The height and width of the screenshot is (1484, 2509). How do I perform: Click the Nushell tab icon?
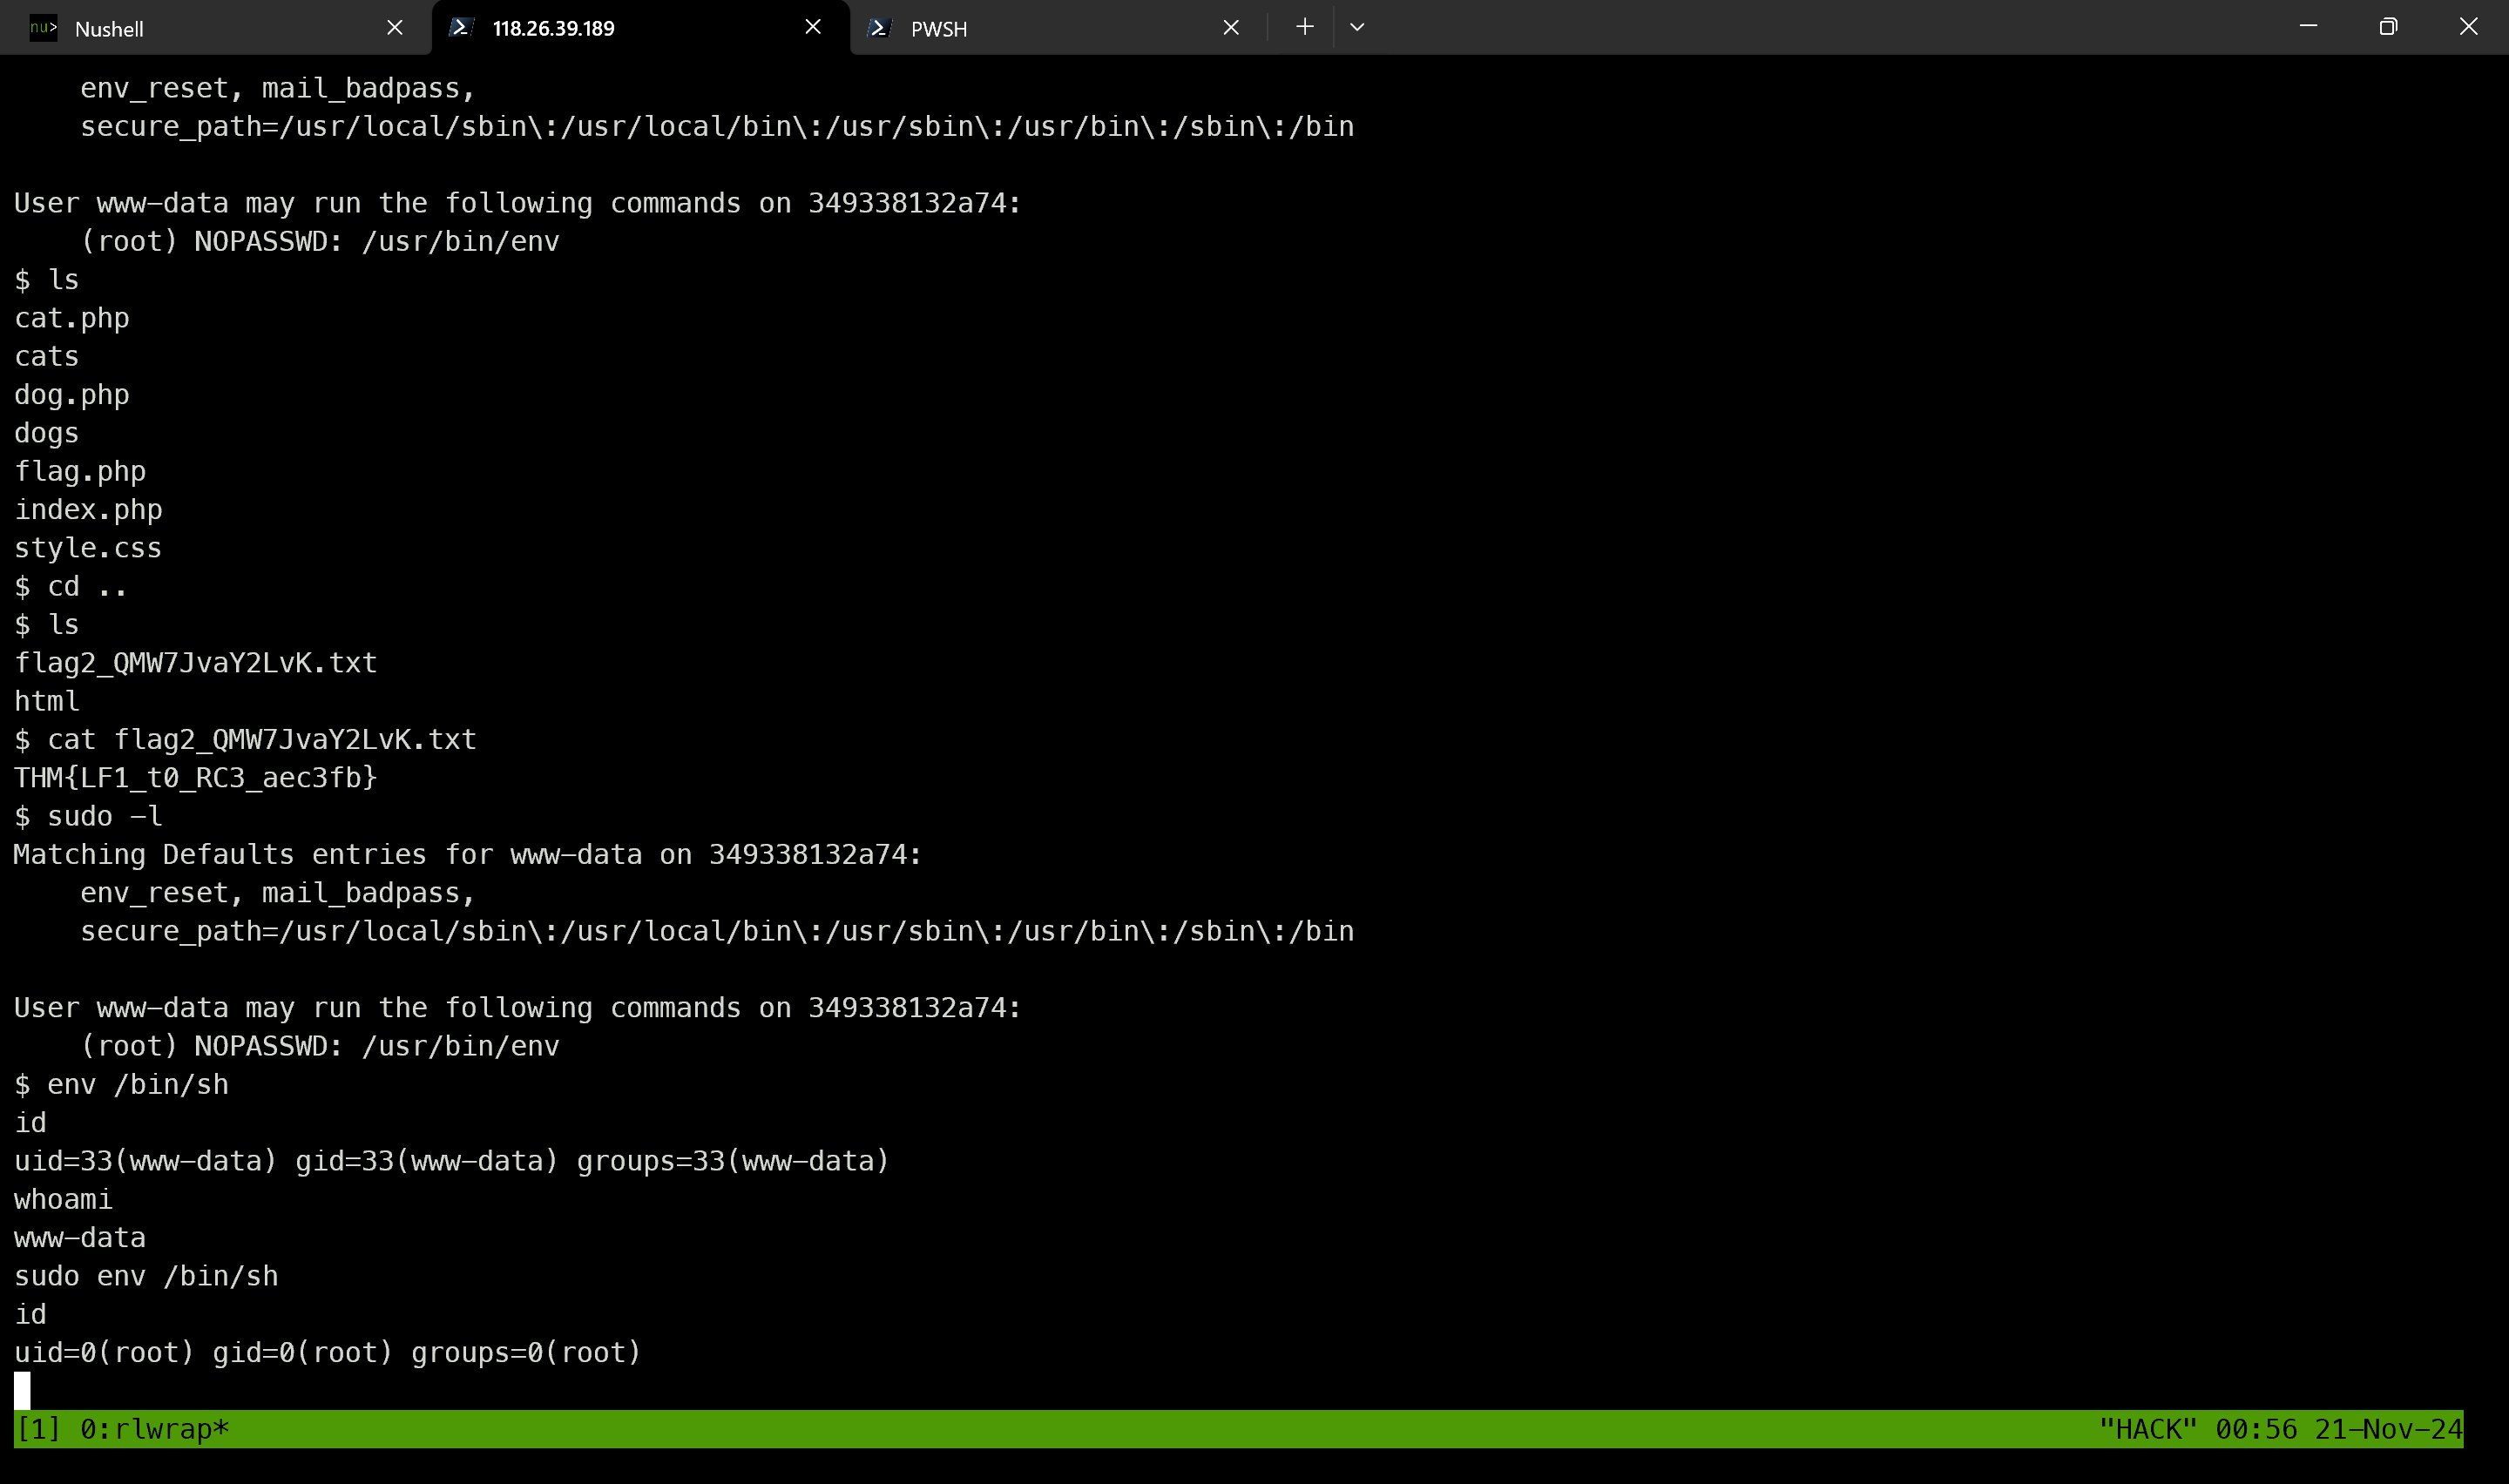point(43,28)
